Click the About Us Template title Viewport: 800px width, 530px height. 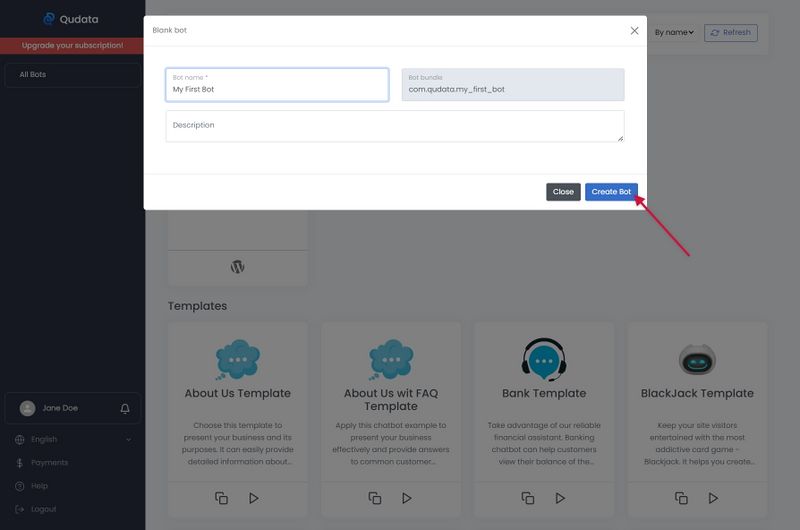click(x=237, y=393)
